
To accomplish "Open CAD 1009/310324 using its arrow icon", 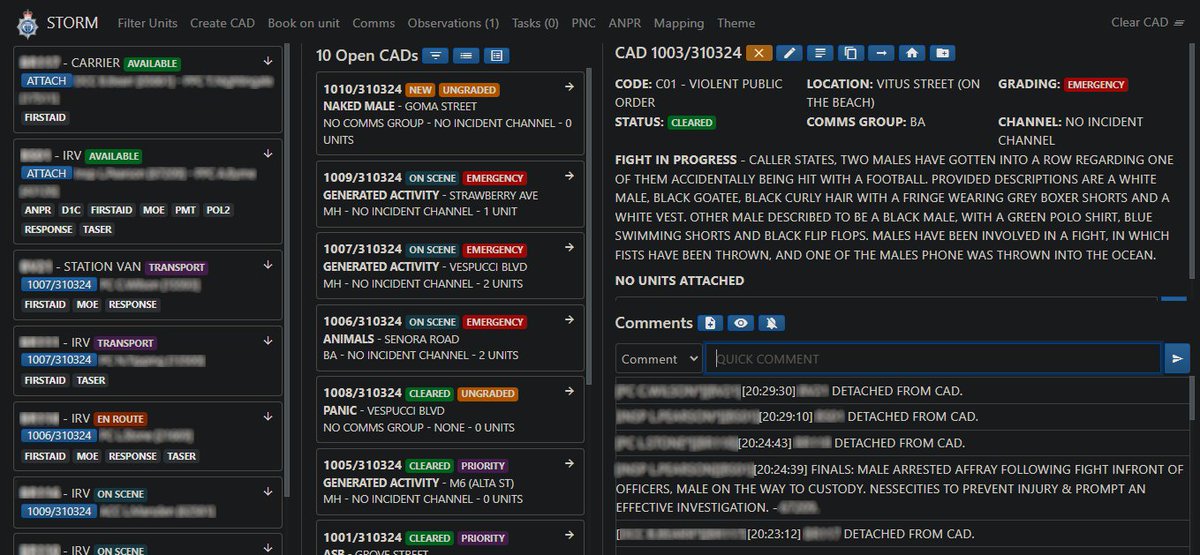I will (569, 176).
